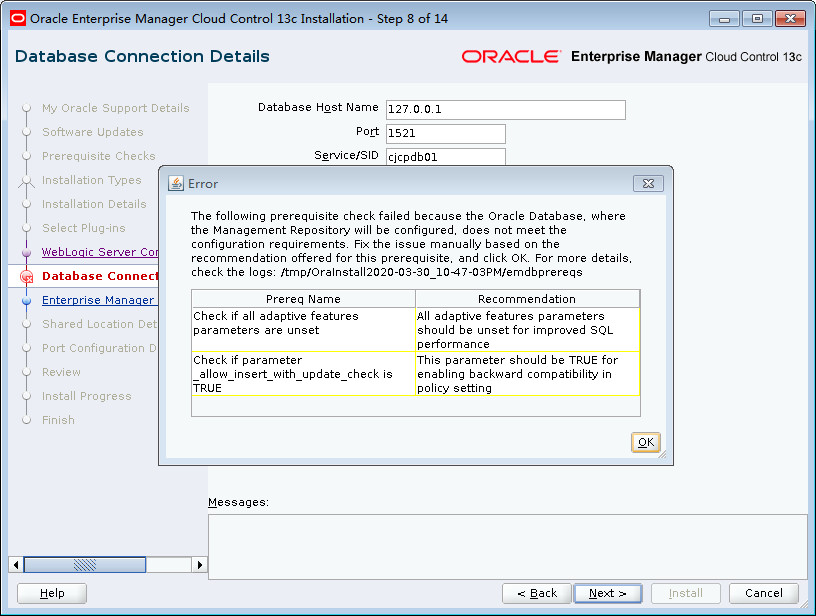Image resolution: width=816 pixels, height=616 pixels.
Task: Click Next to proceed past database details
Action: (x=608, y=593)
